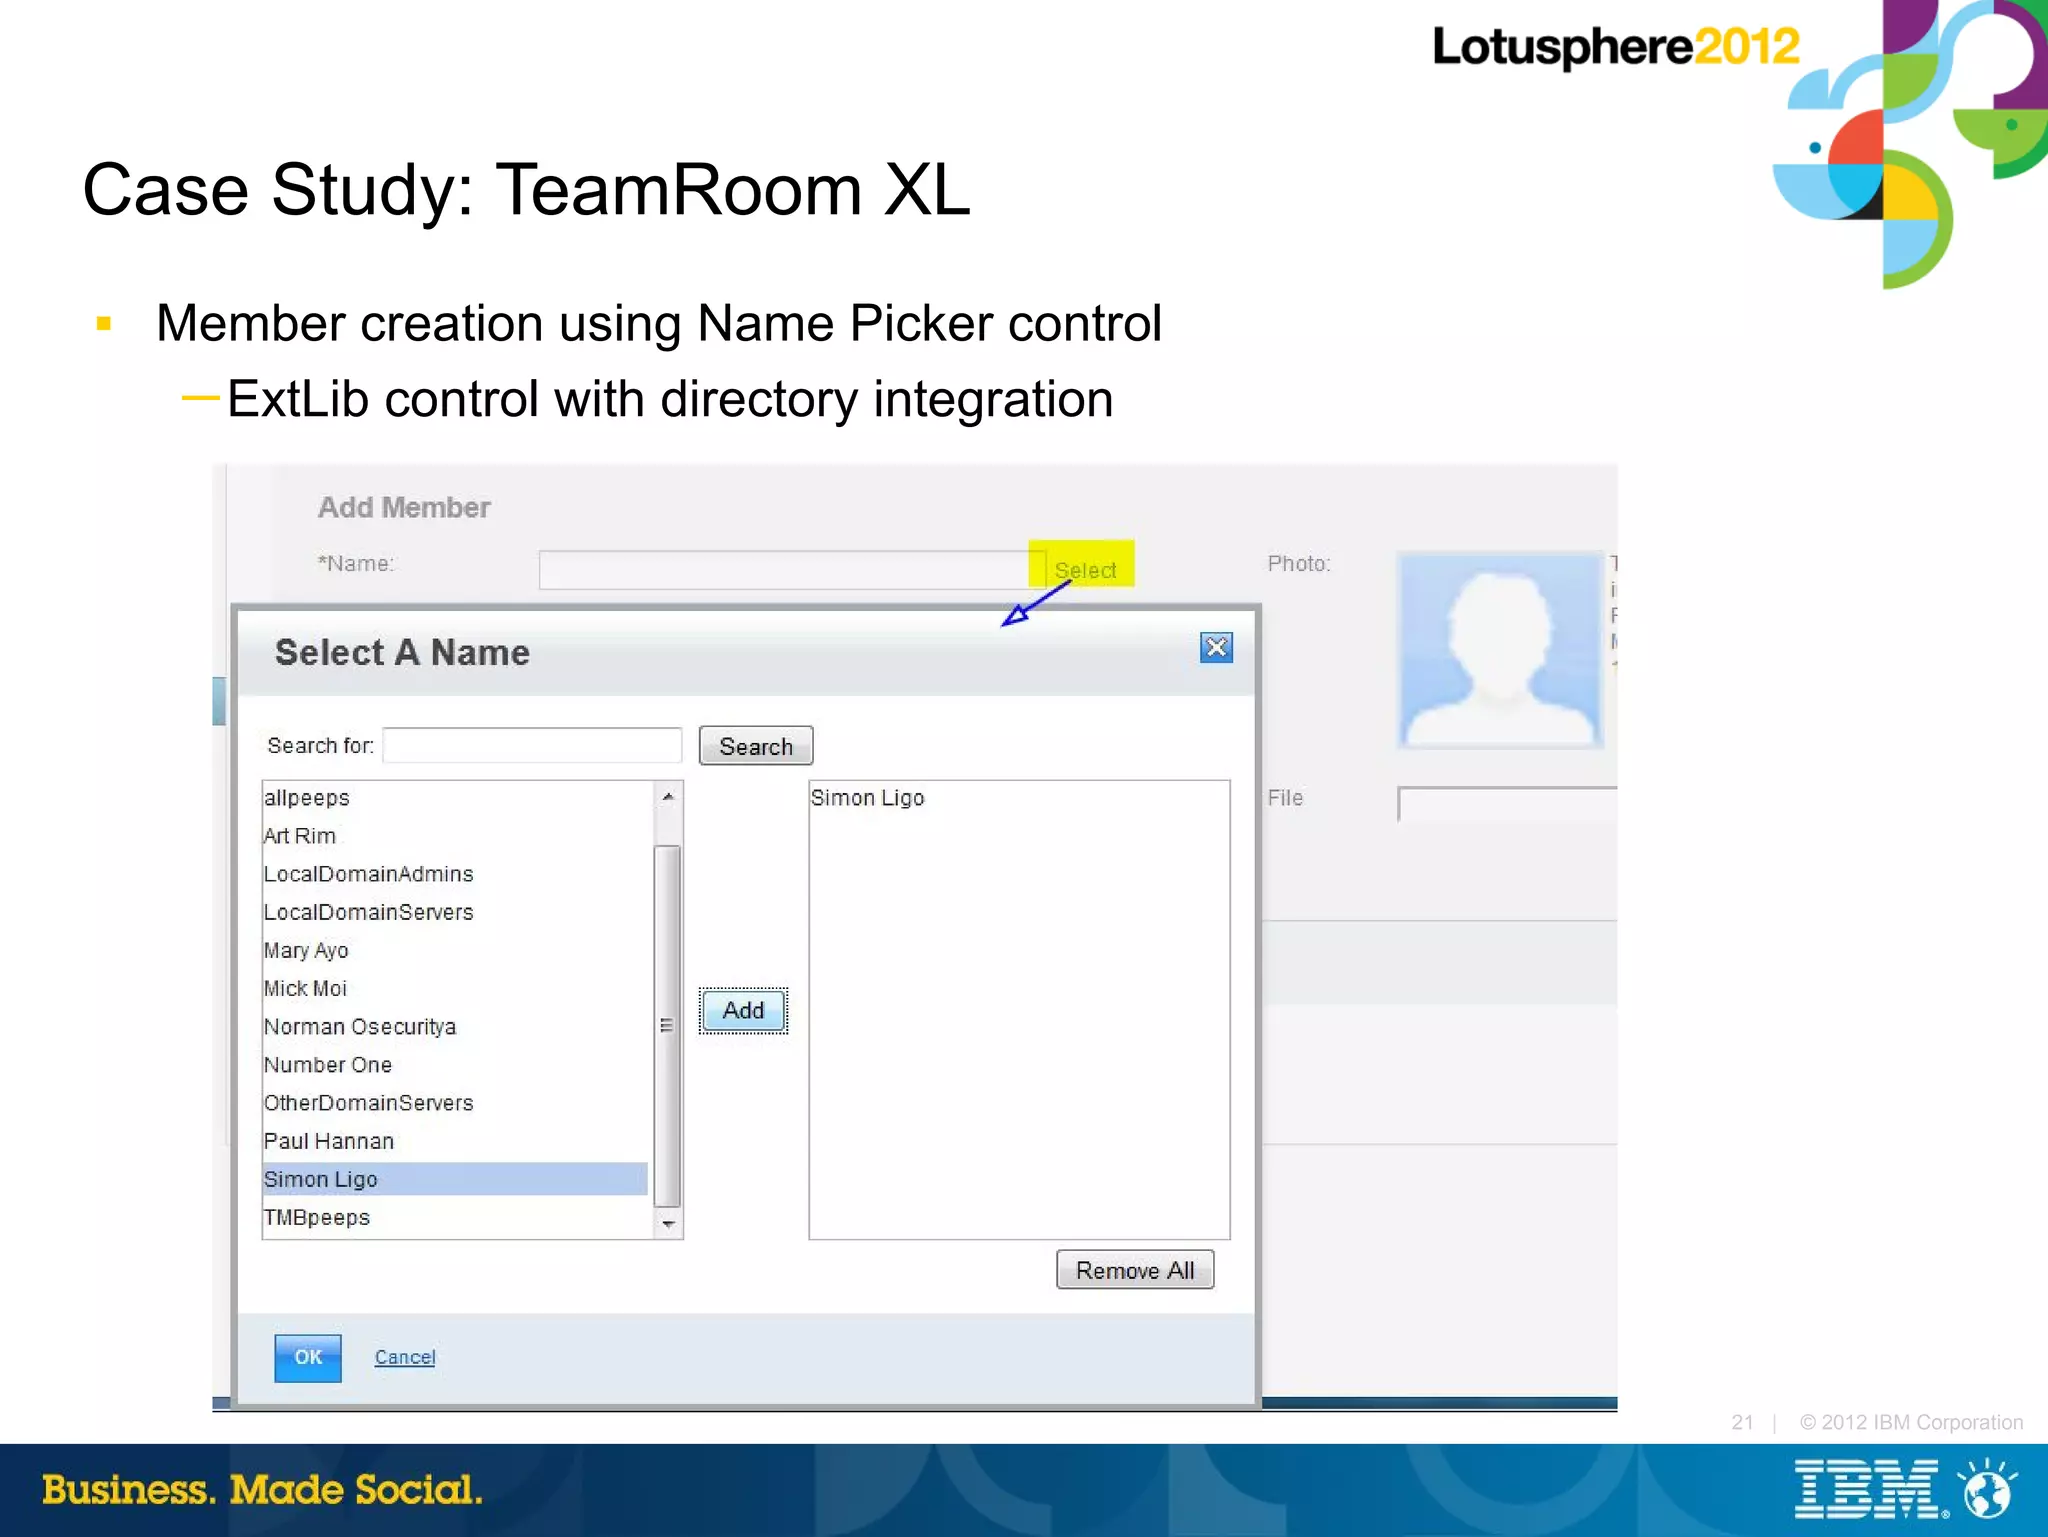Screen dimensions: 2048x1537
Task: Focus the Search for input field
Action: pyautogui.click(x=532, y=745)
